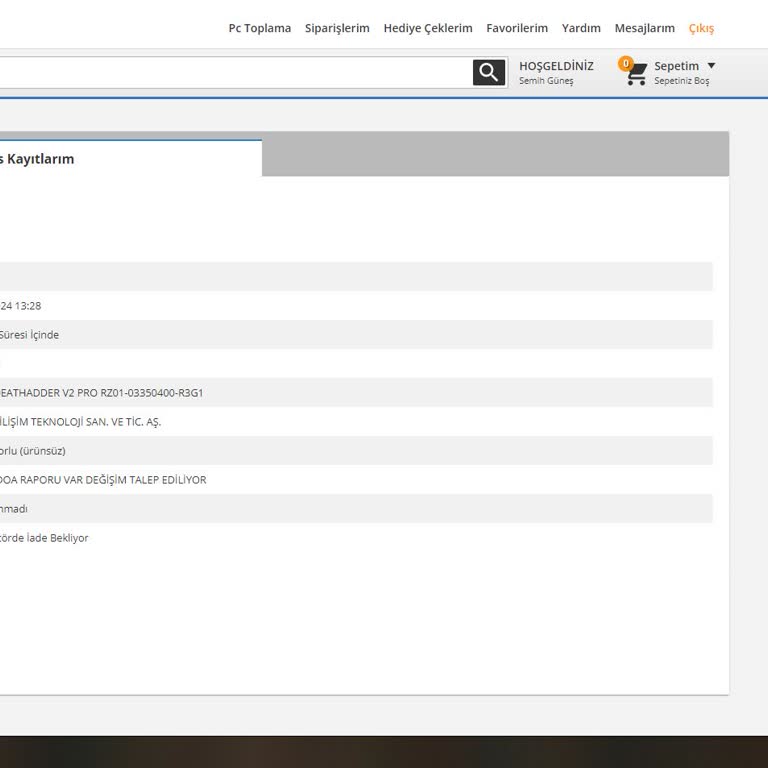Open Mesajlarım inbox

coord(645,28)
